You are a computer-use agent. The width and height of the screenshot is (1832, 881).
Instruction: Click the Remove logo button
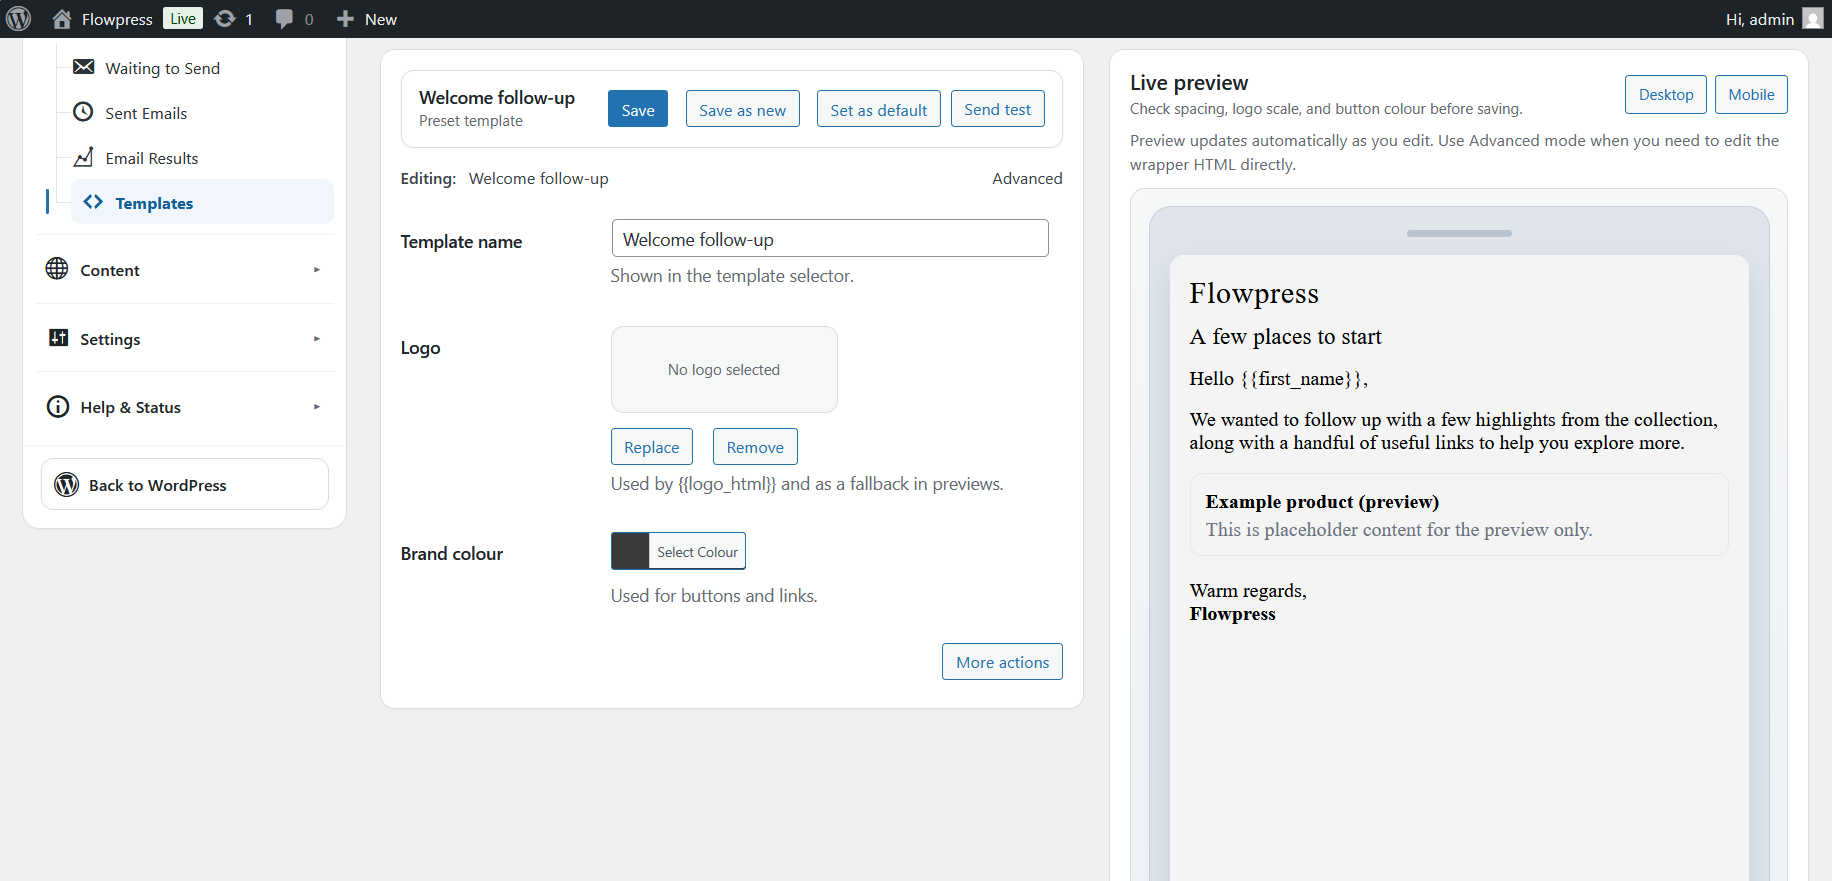click(755, 447)
